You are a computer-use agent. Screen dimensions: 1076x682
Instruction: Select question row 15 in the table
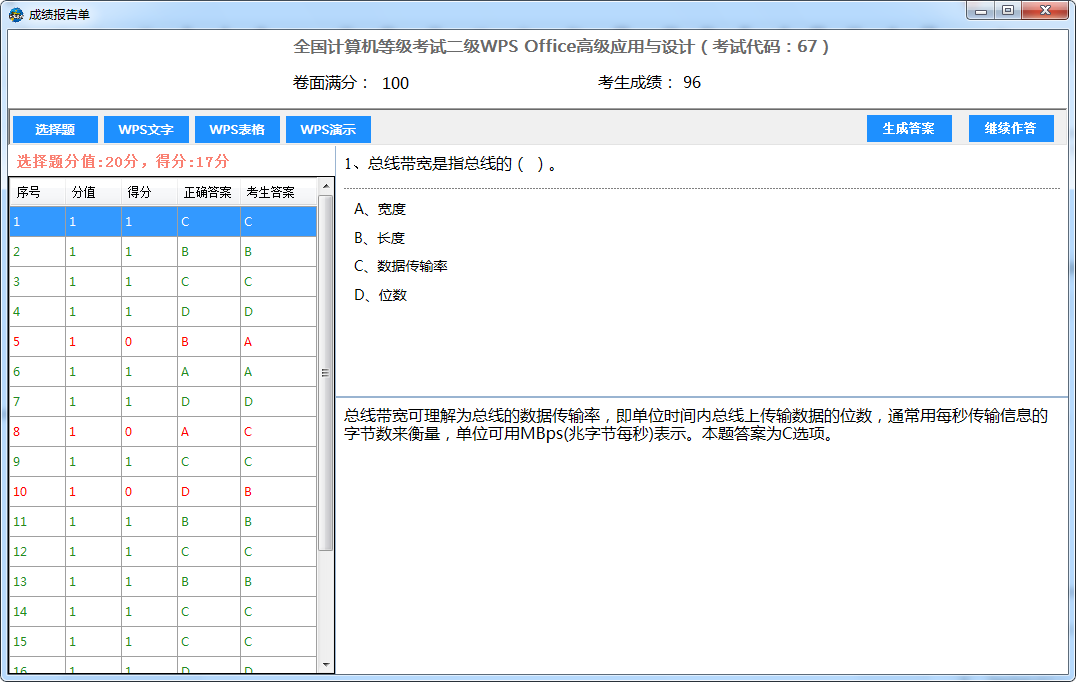pos(163,642)
